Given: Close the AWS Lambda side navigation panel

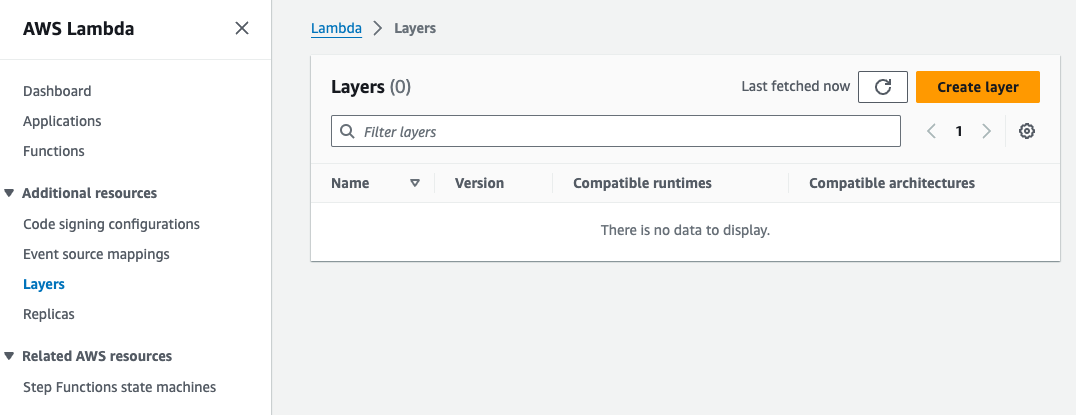Looking at the screenshot, I should click(242, 28).
